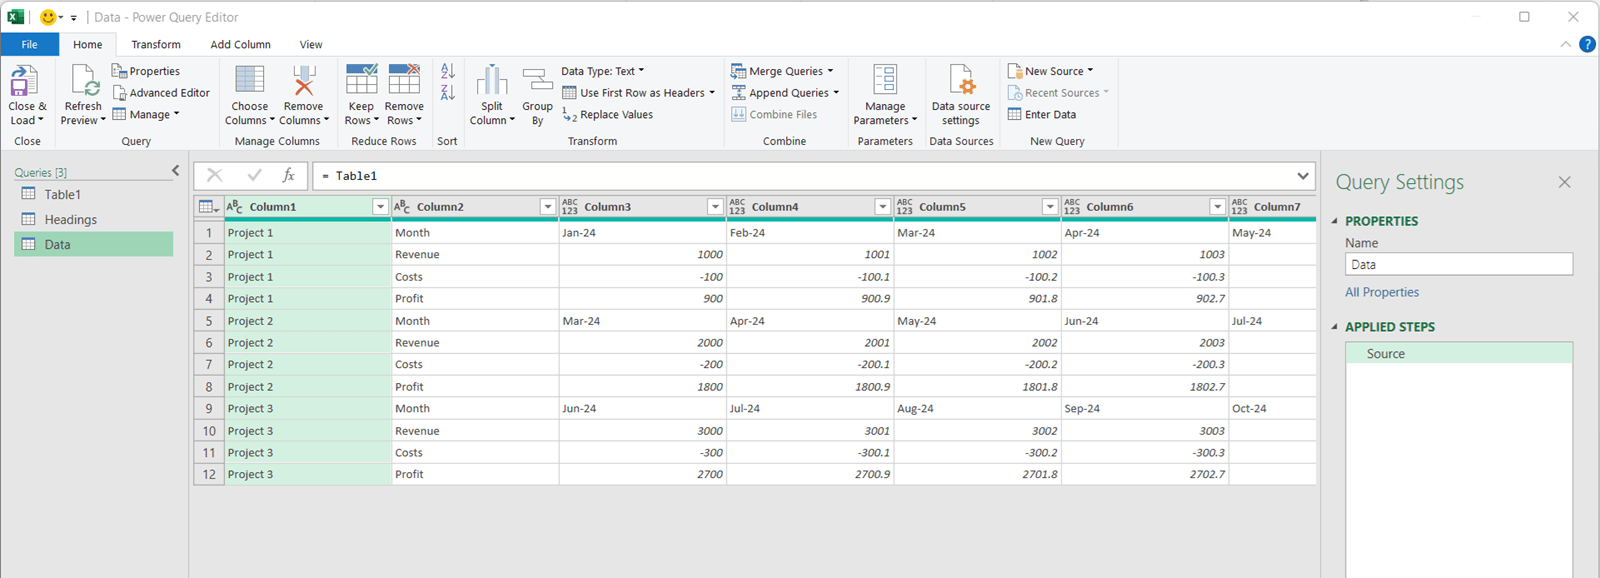The height and width of the screenshot is (578, 1600).
Task: Click the Group By icon
Action: pos(537,82)
